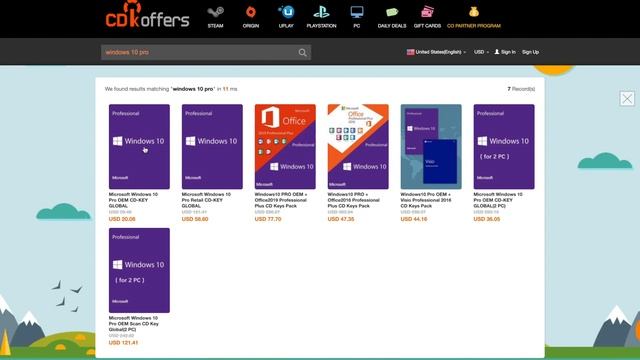Screen dimensions: 640x360
Task: Click the price USD 47.35
Action: point(341,219)
